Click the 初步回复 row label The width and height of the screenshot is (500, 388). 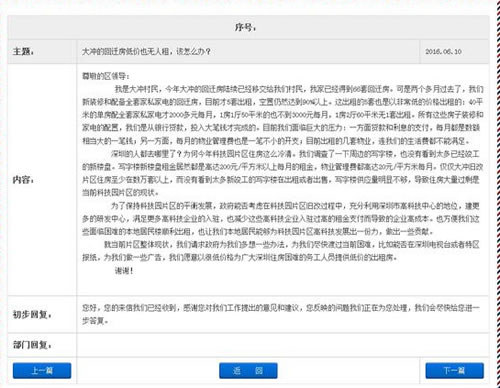(32, 314)
